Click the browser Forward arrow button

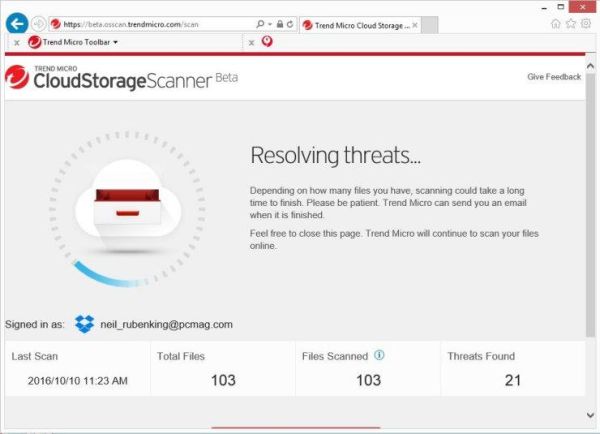point(38,24)
